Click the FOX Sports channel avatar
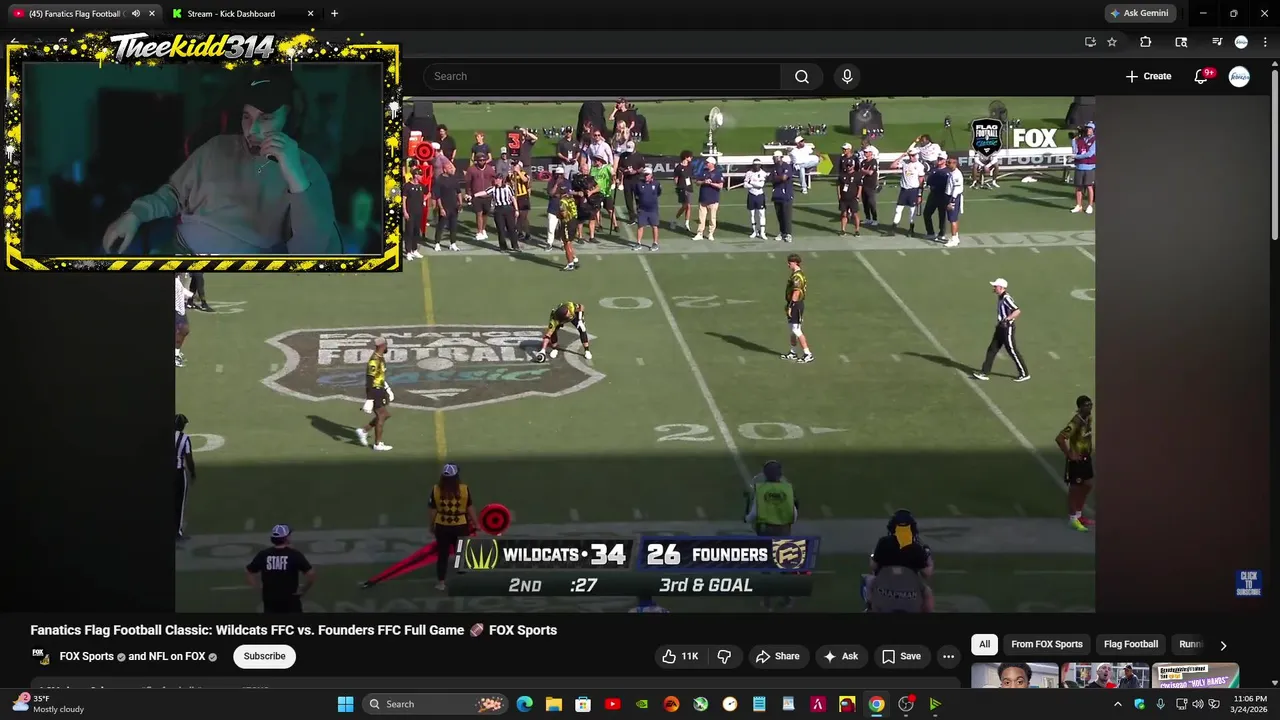This screenshot has height=720, width=1280. [41, 656]
